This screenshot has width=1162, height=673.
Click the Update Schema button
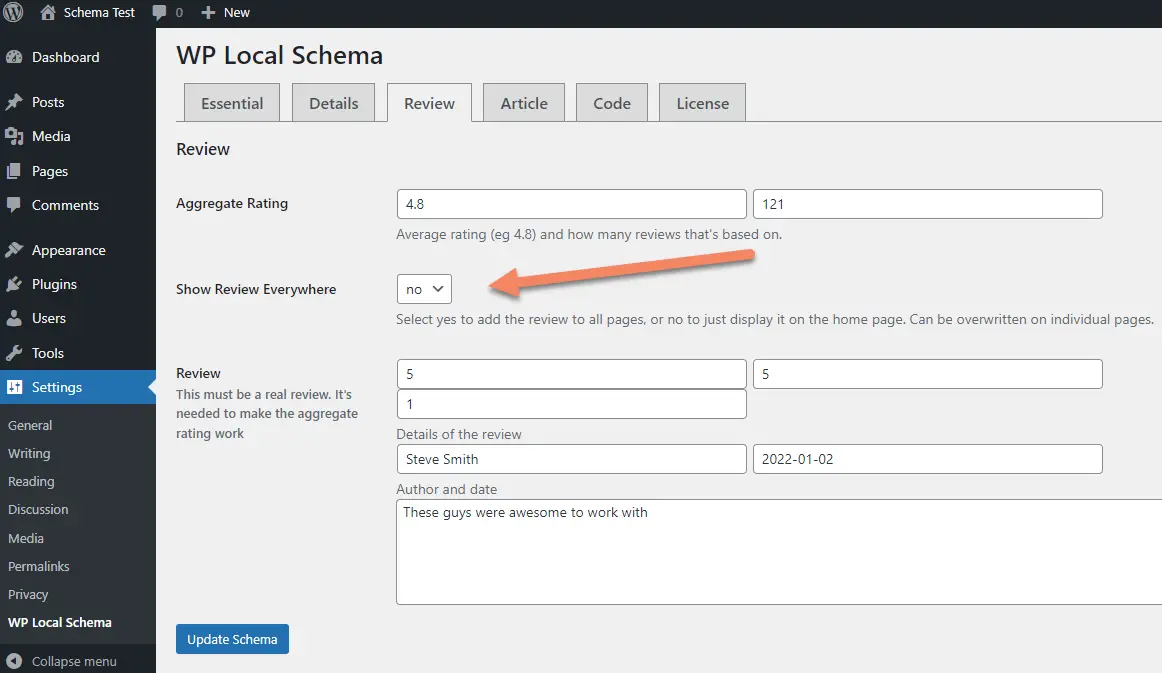click(232, 638)
